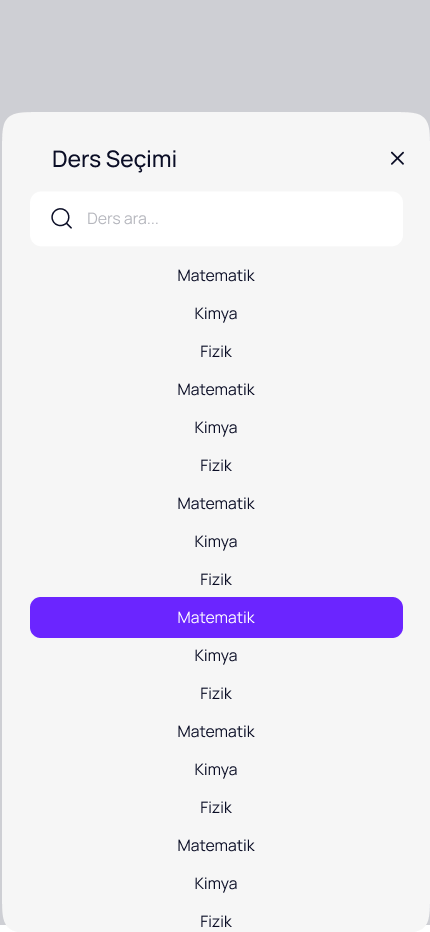Select the second Fizik entry in list

click(x=216, y=466)
